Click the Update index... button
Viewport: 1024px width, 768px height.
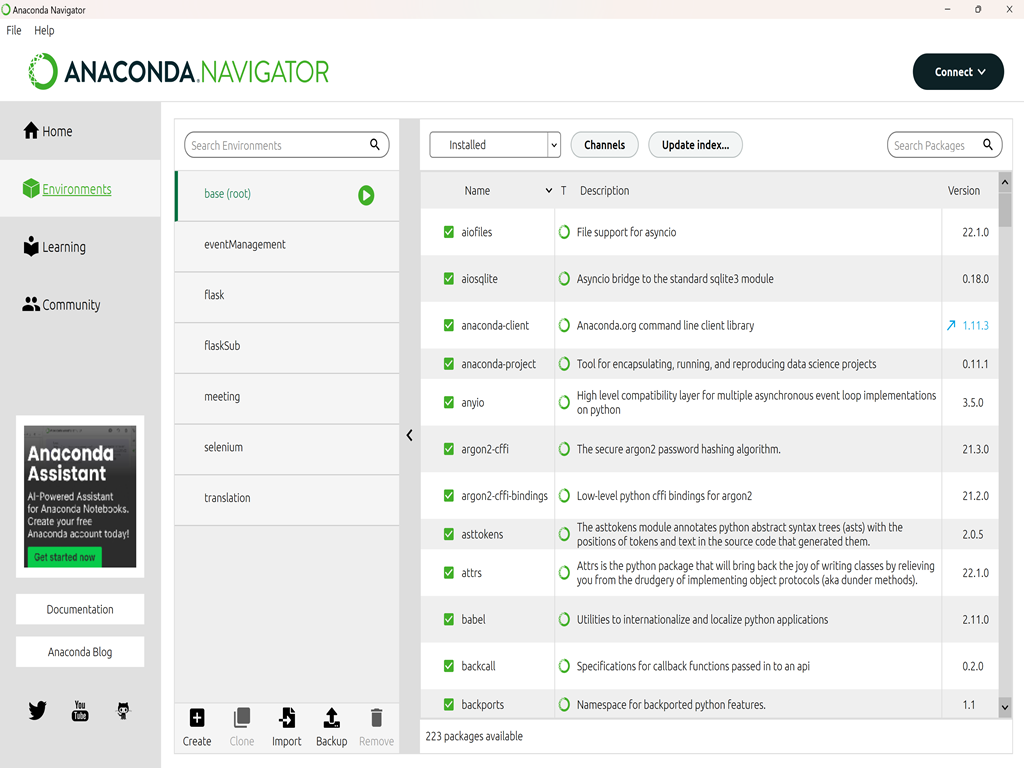(695, 145)
